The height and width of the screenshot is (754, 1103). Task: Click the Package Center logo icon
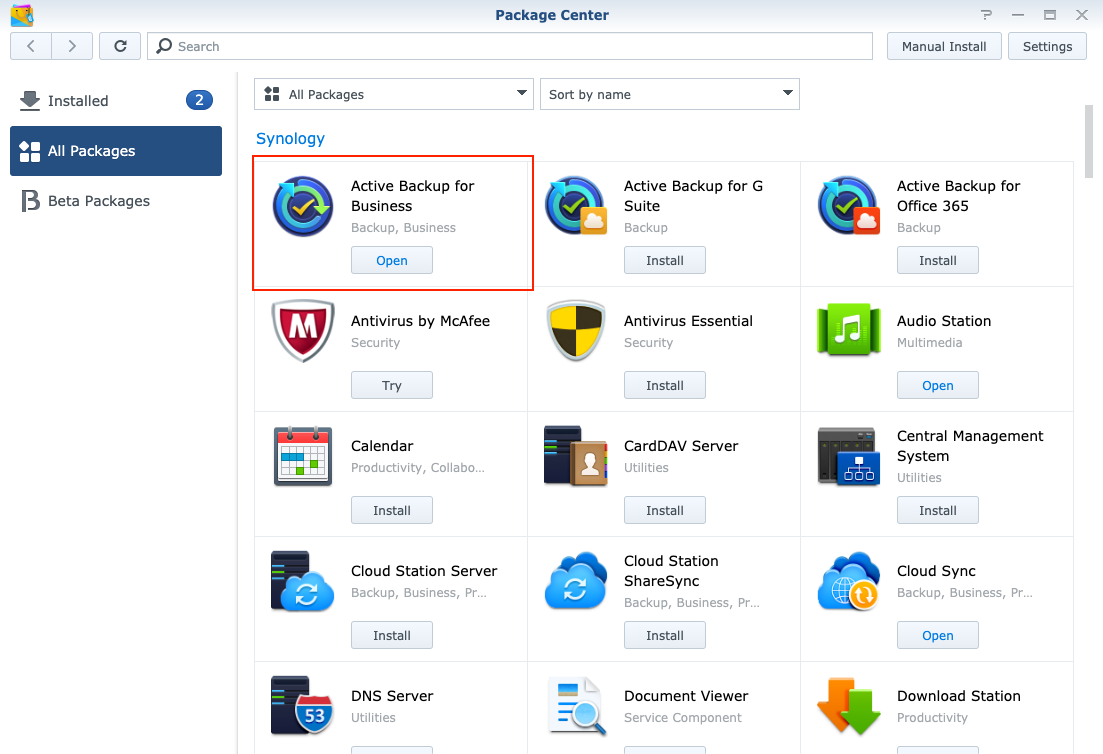22,15
